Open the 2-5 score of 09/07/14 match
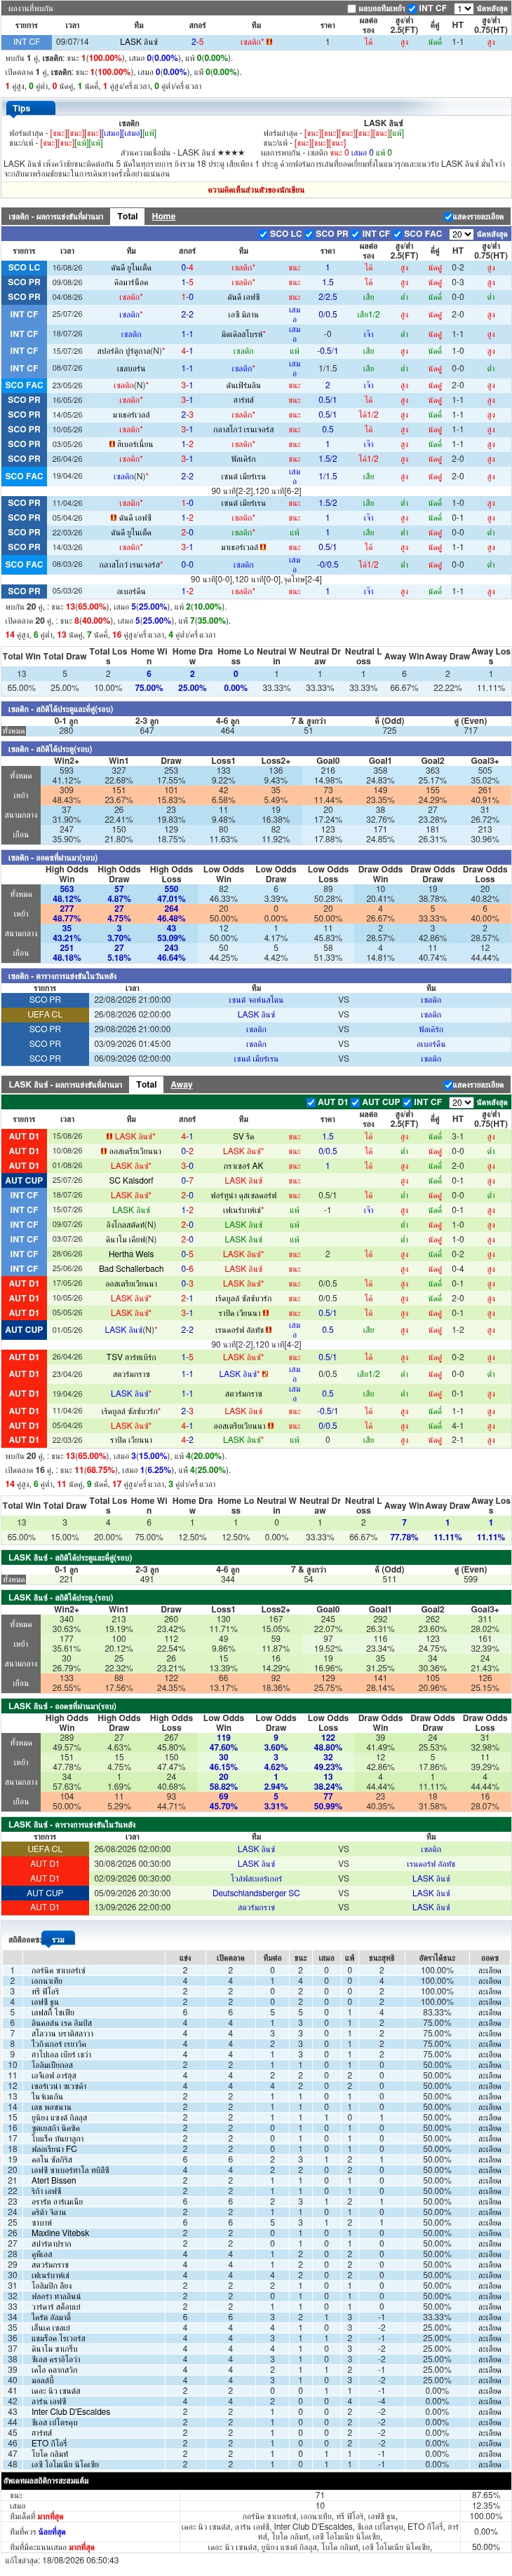This screenshot has width=512, height=2576. point(197,42)
